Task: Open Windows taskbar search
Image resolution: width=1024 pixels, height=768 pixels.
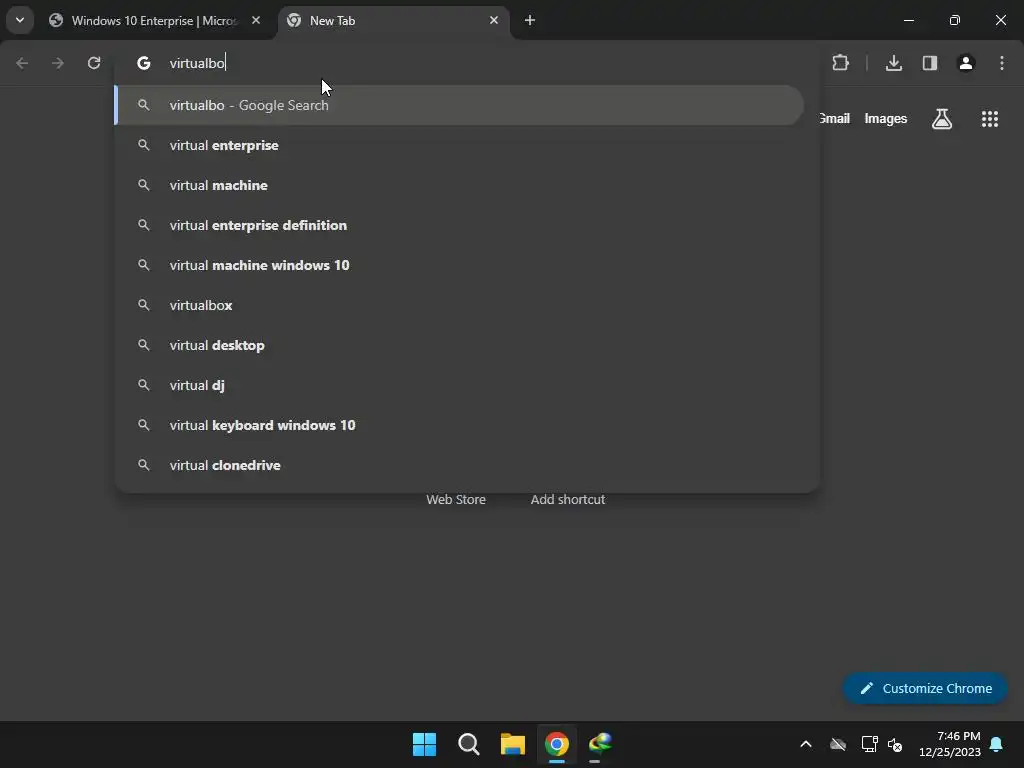Action: (469, 744)
